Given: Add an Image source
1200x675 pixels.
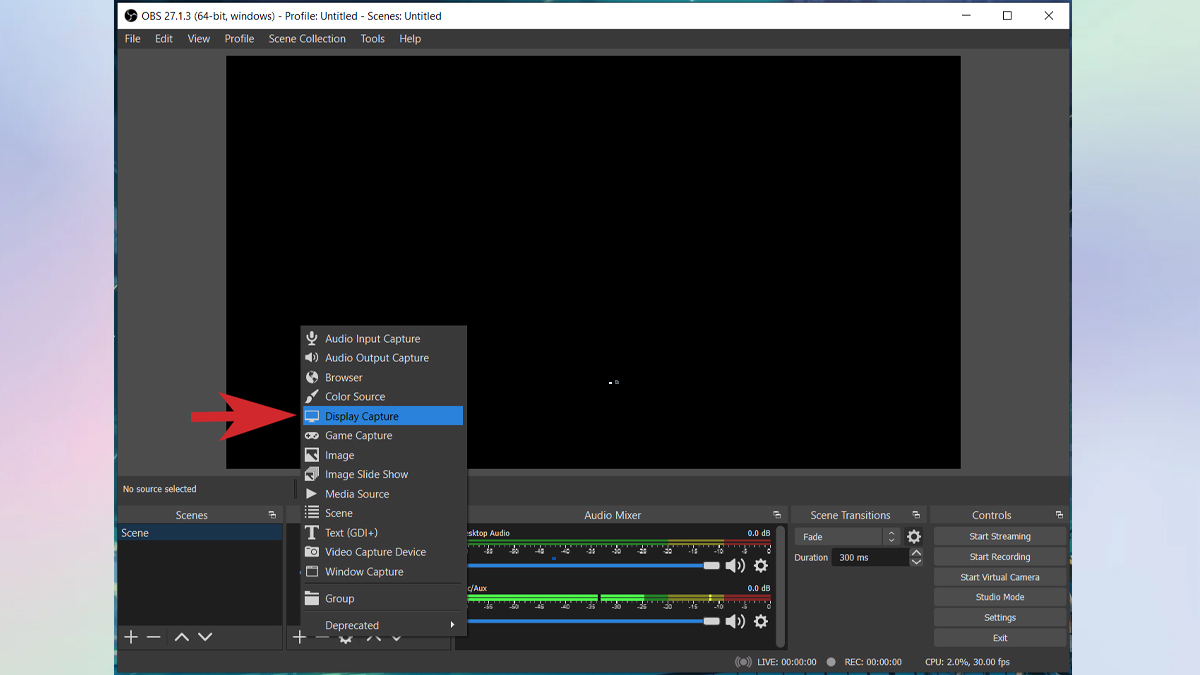Looking at the screenshot, I should pos(383,455).
